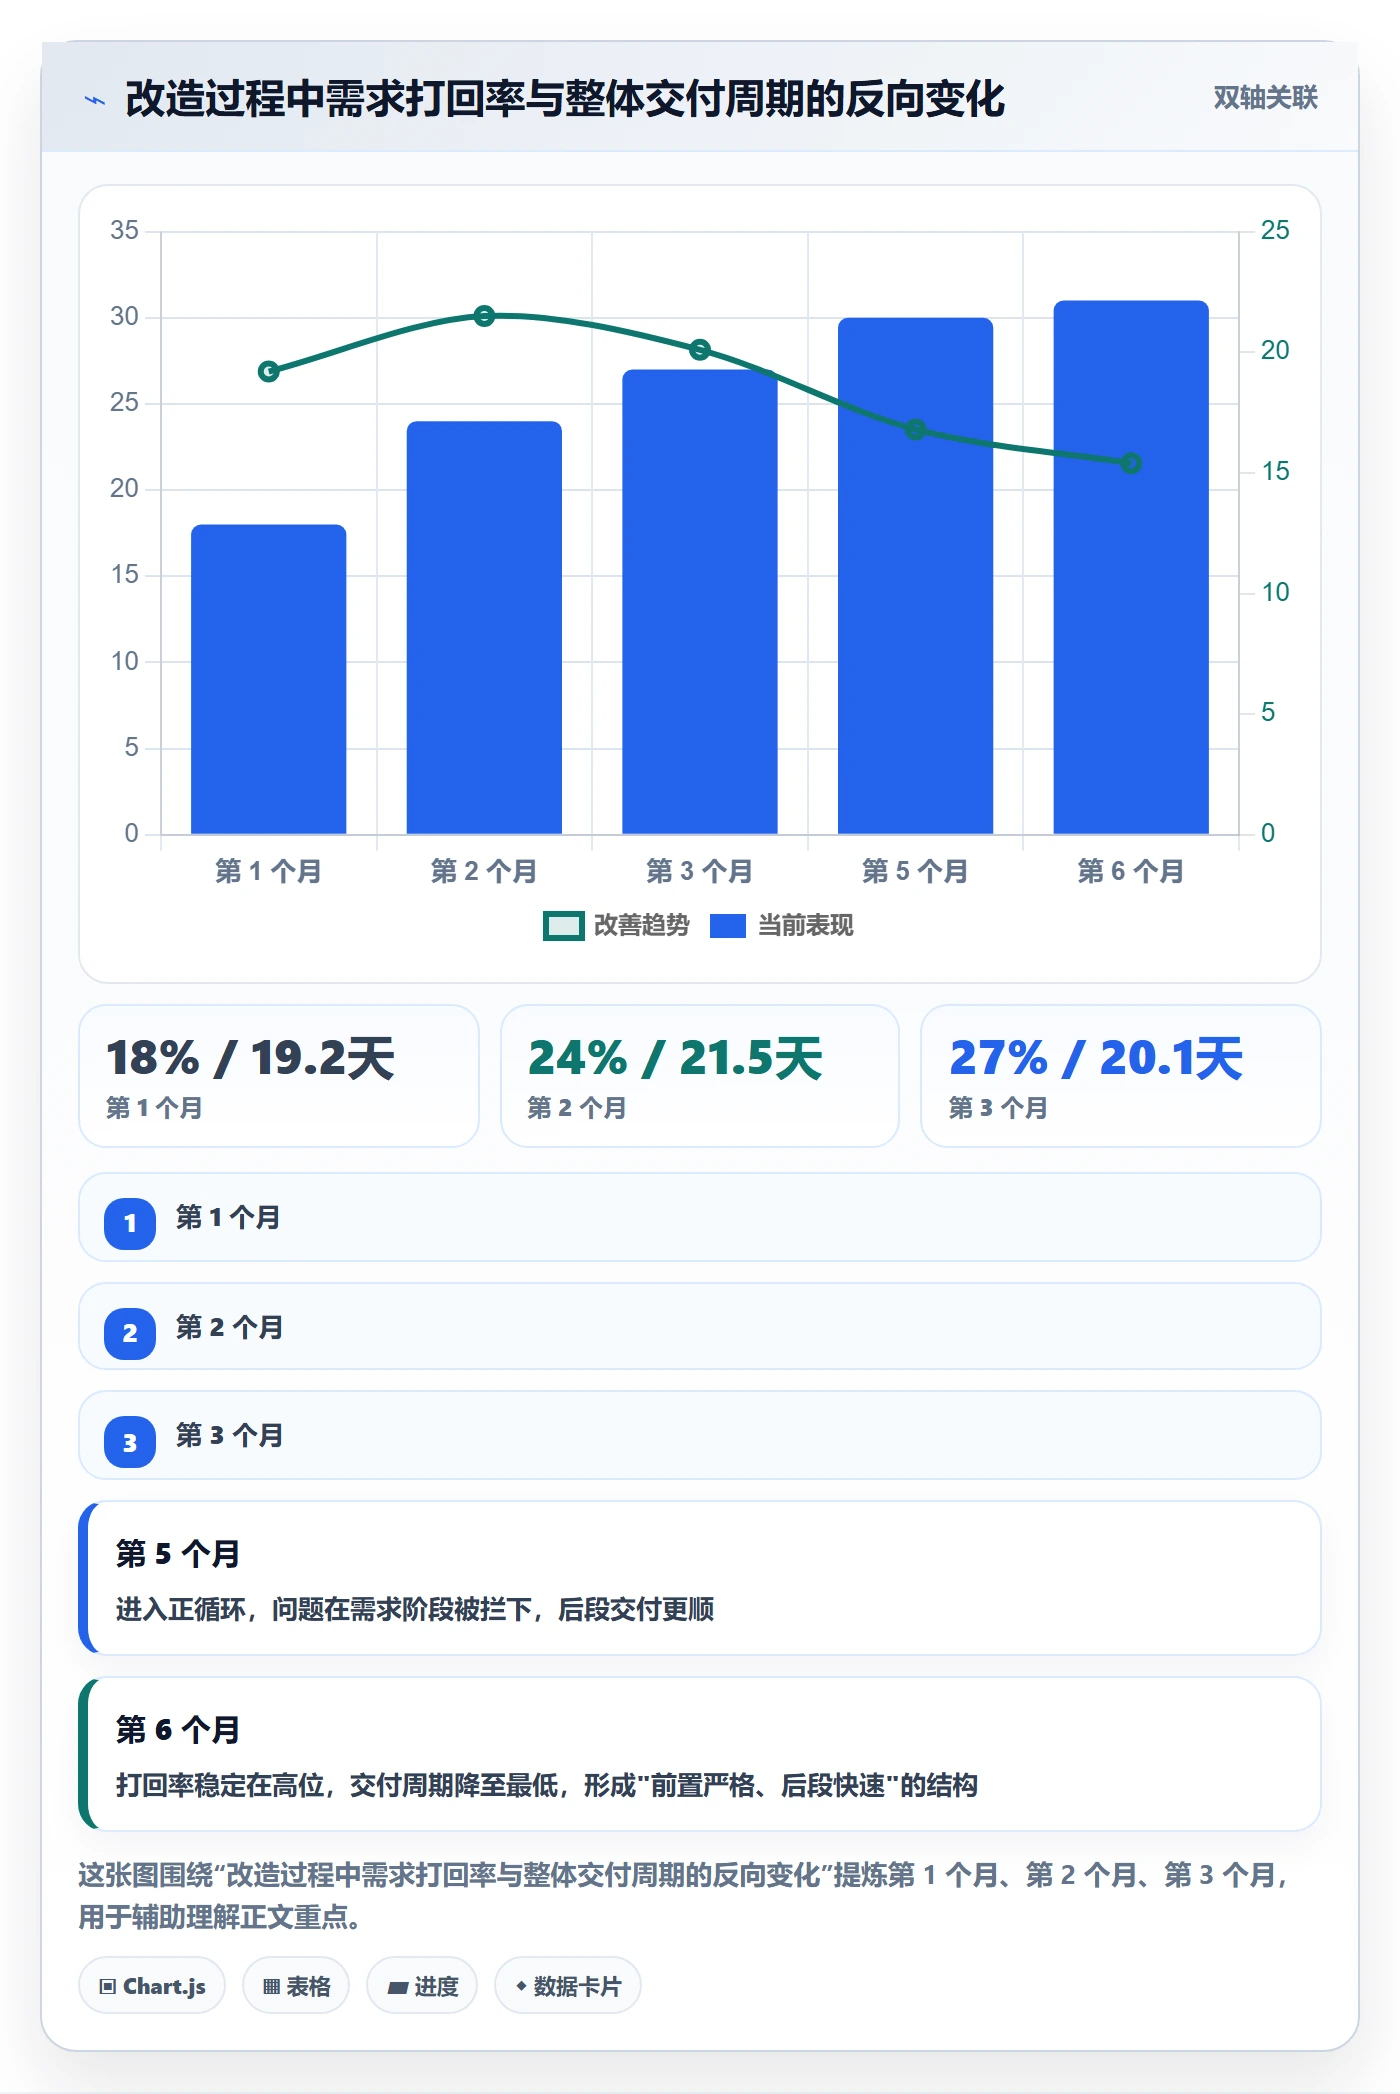
Task: Click the line point above 第 1 个月
Action: pos(269,371)
